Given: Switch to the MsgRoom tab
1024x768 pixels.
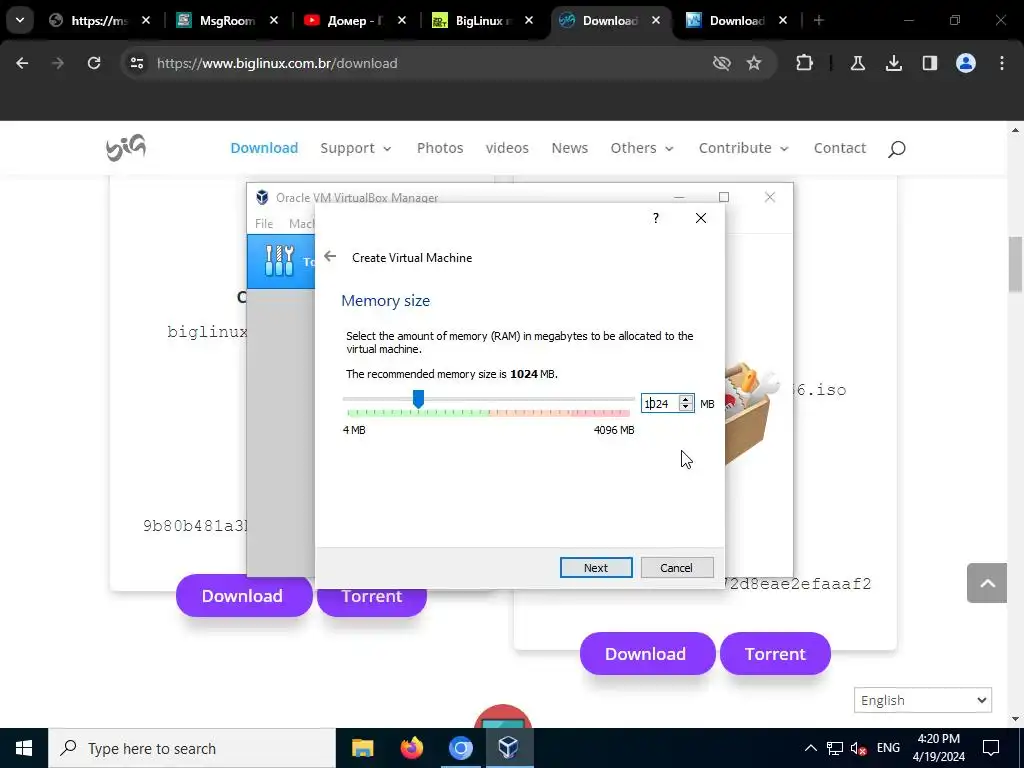Looking at the screenshot, I should click(227, 21).
